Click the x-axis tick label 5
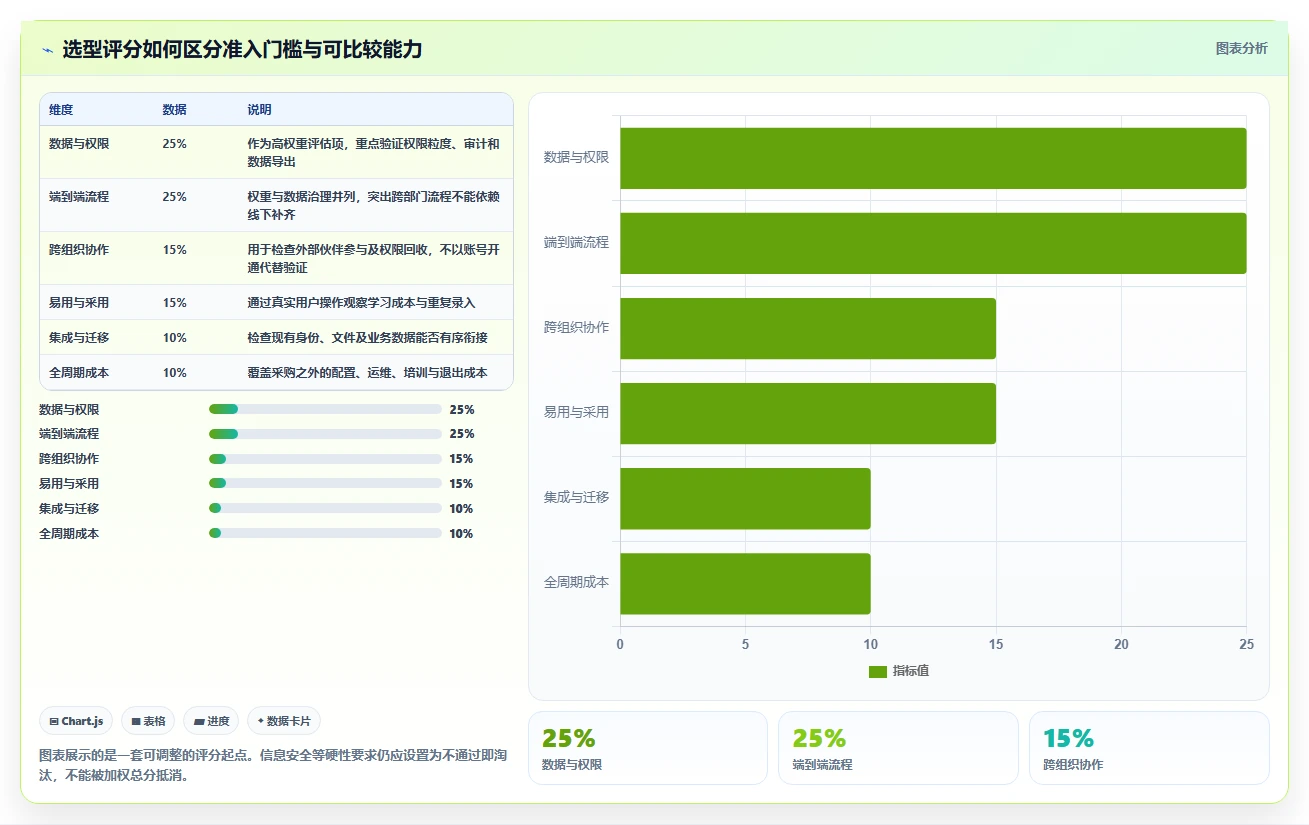 [745, 645]
